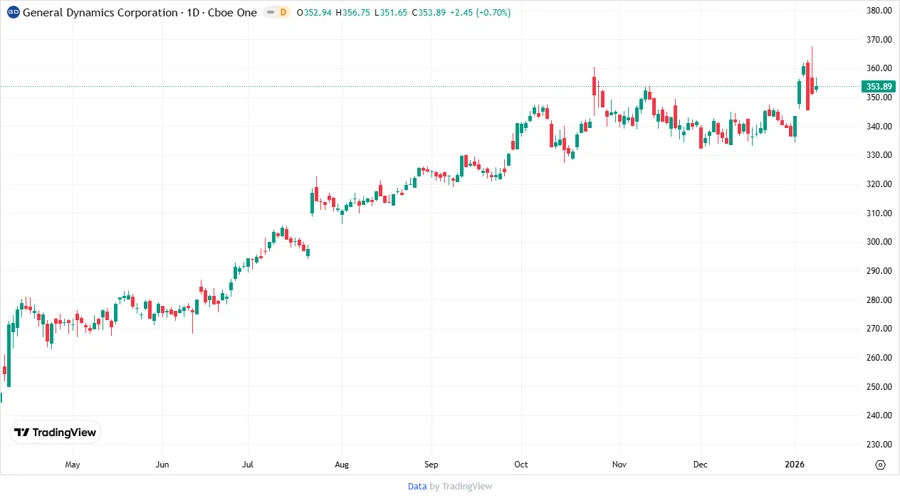Click the change value +2.45 (+0.70%)

tap(480, 12)
